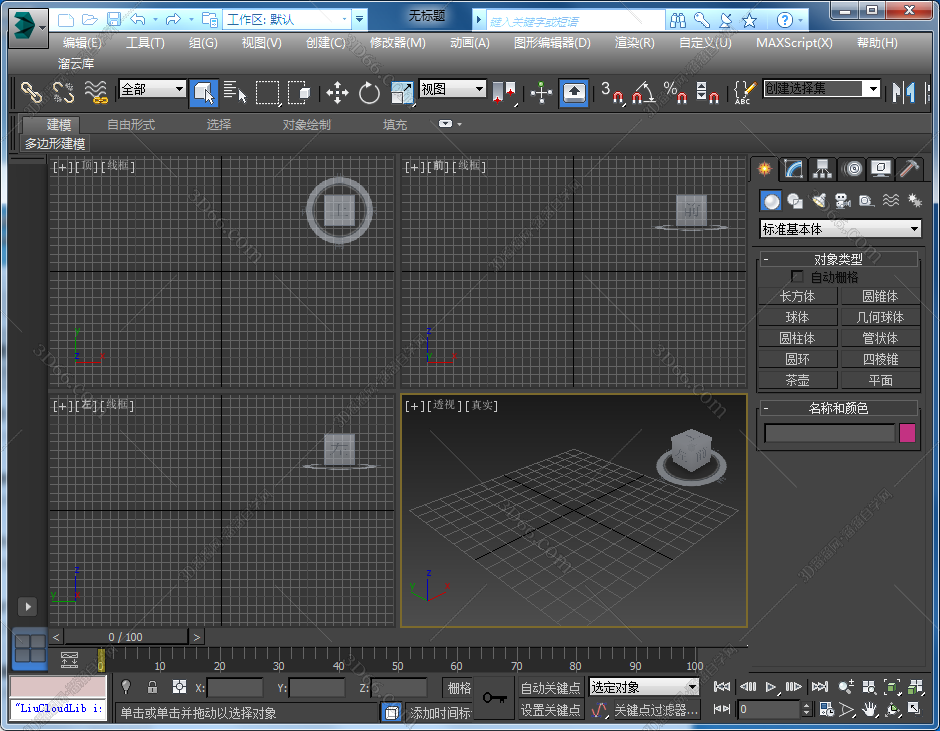Click Select and Manipulate icon
Screen dimensions: 940x731
click(541, 93)
